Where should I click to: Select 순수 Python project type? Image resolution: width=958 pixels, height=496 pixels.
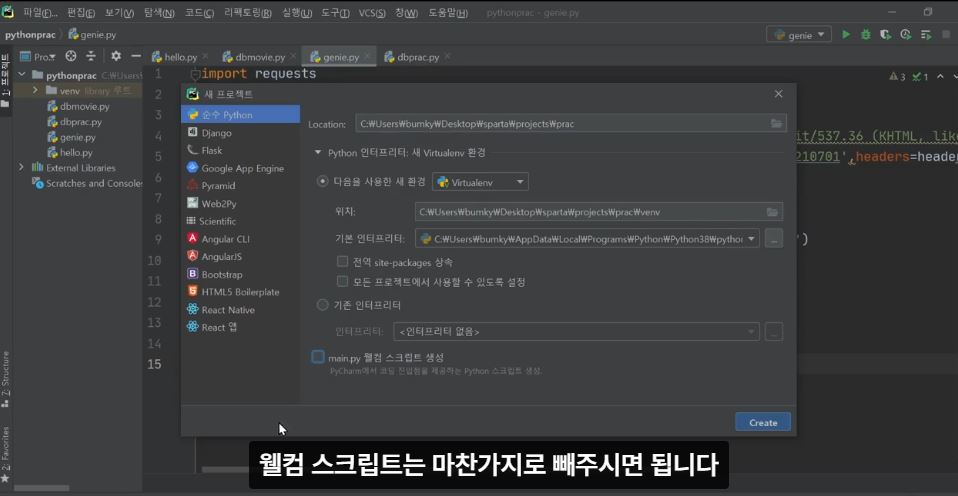[x=240, y=115]
